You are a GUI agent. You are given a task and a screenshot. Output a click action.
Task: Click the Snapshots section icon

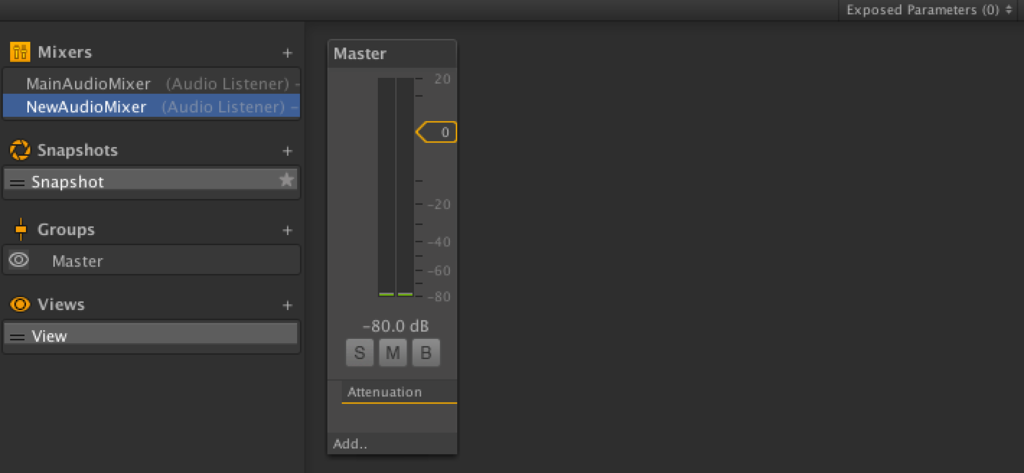tap(20, 150)
